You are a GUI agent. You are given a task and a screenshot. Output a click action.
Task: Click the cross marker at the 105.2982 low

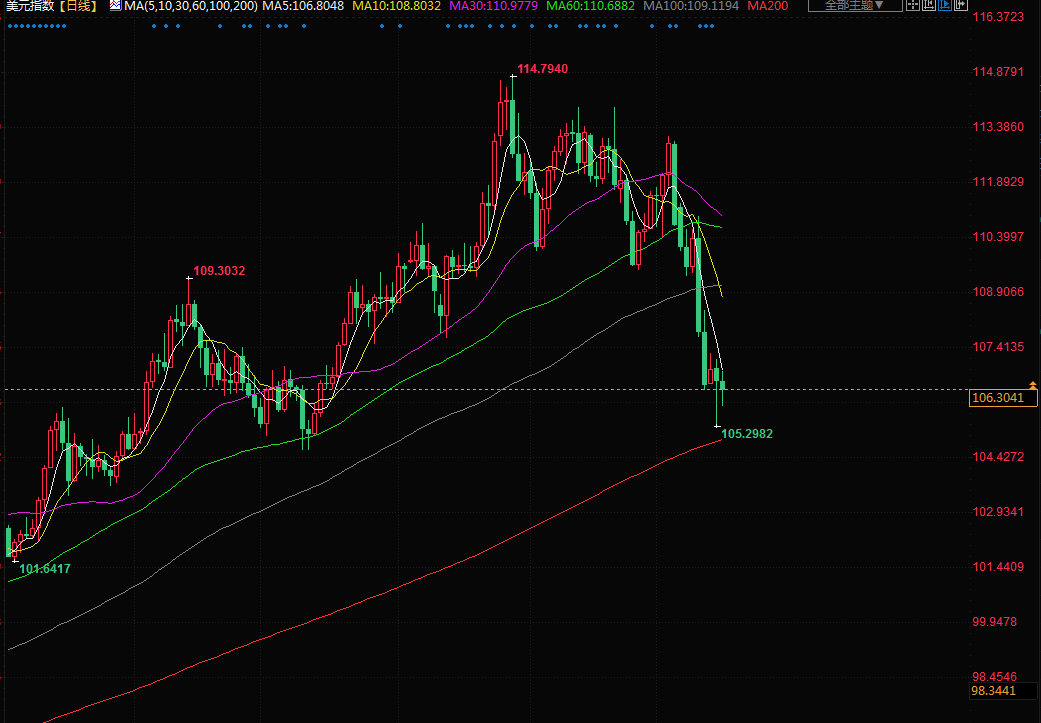tap(716, 426)
